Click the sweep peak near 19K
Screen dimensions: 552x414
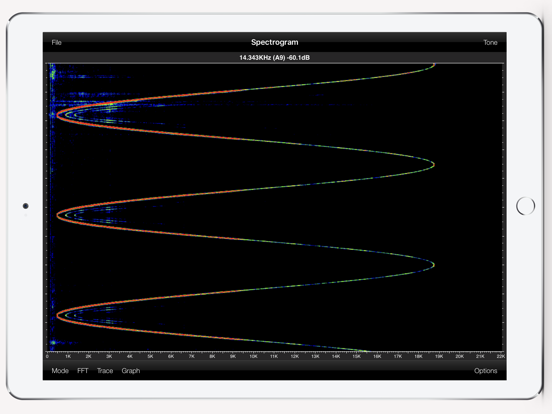click(x=433, y=164)
